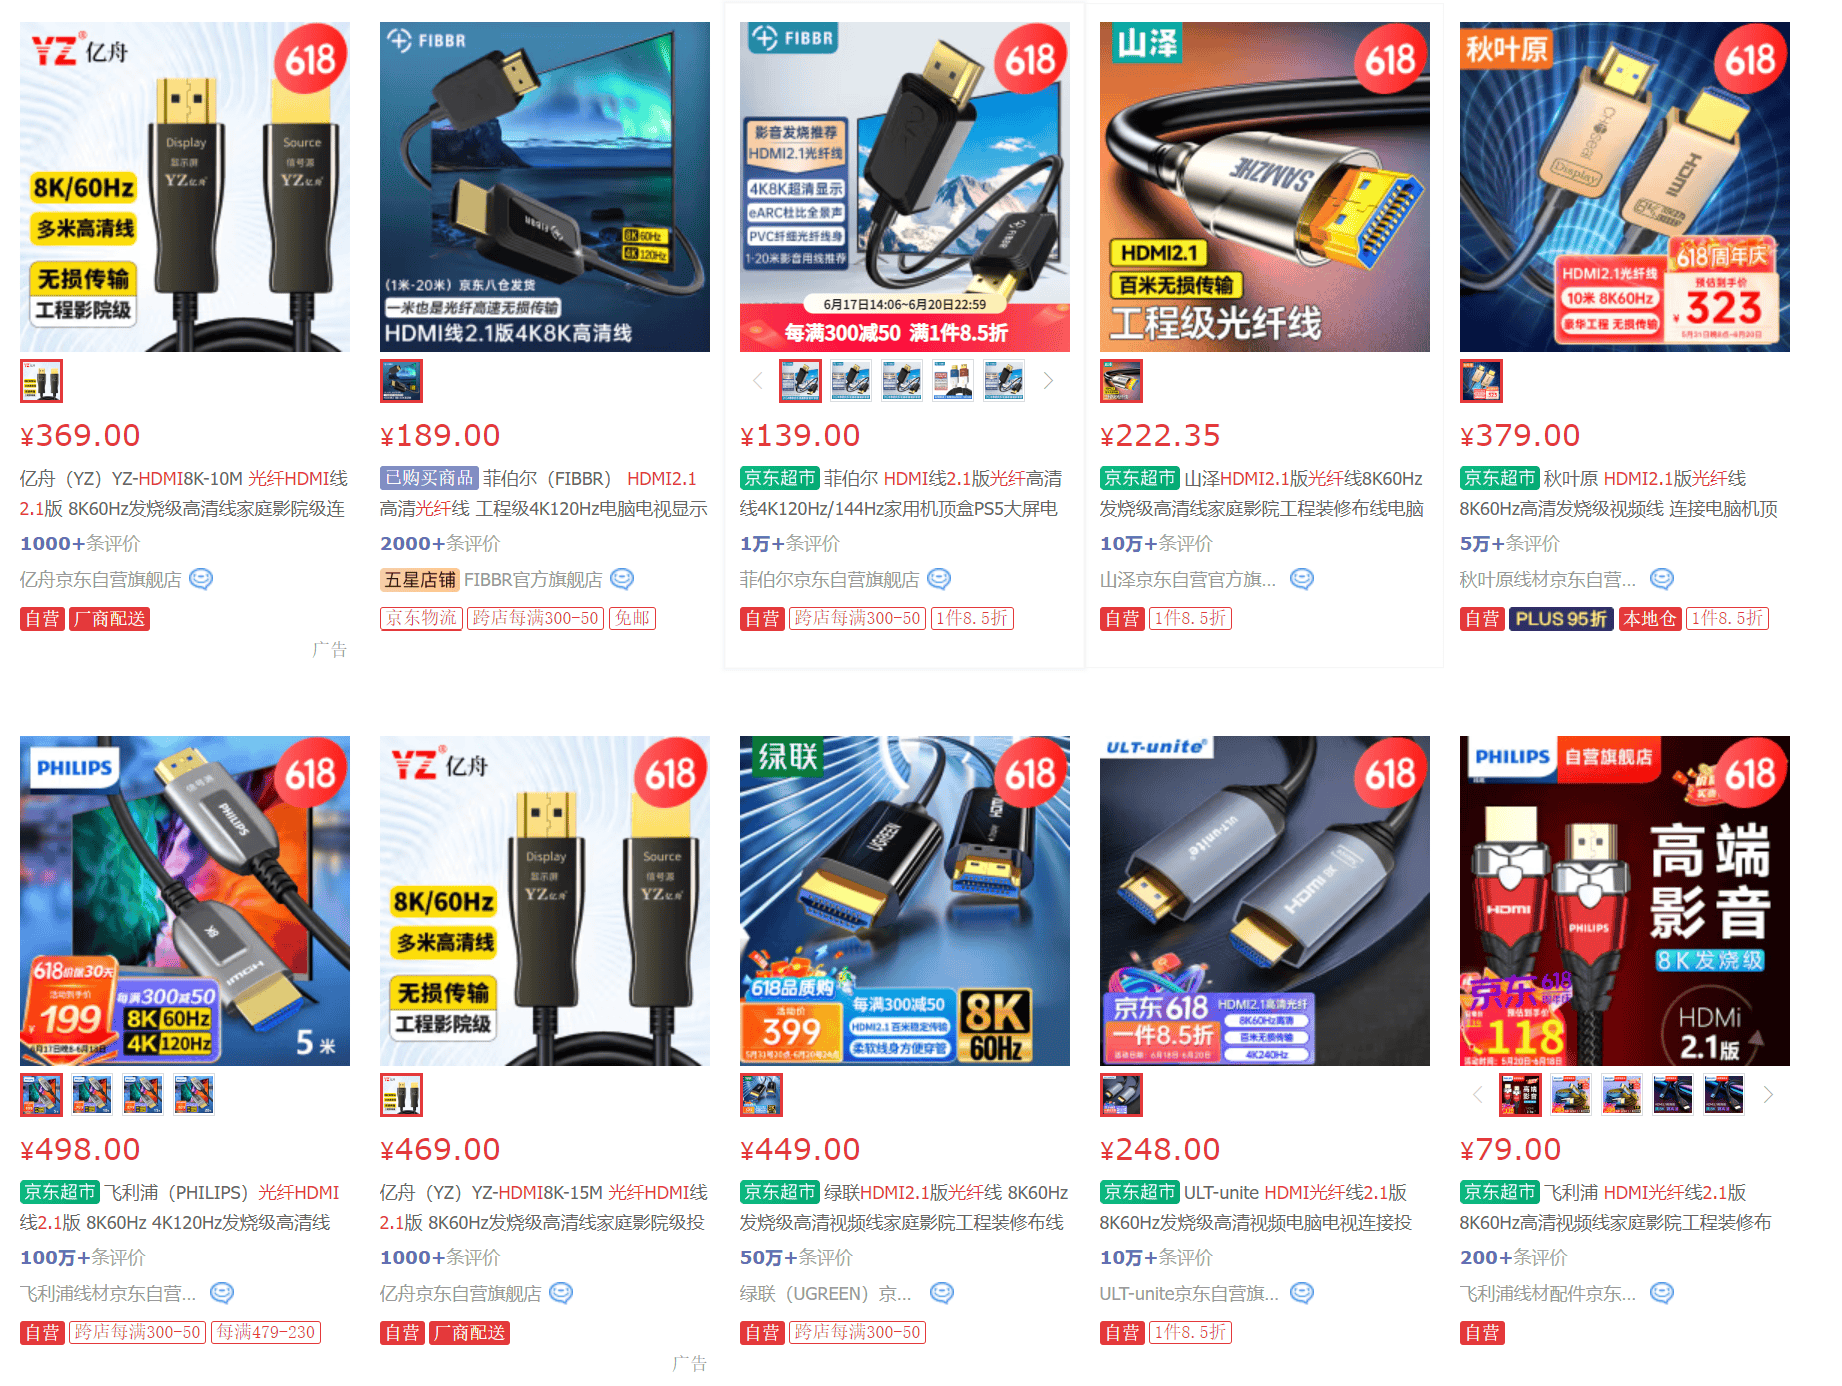
Task: Open 亿舟京东自营旗舰店 store link of ¥369 item
Action: (x=100, y=580)
